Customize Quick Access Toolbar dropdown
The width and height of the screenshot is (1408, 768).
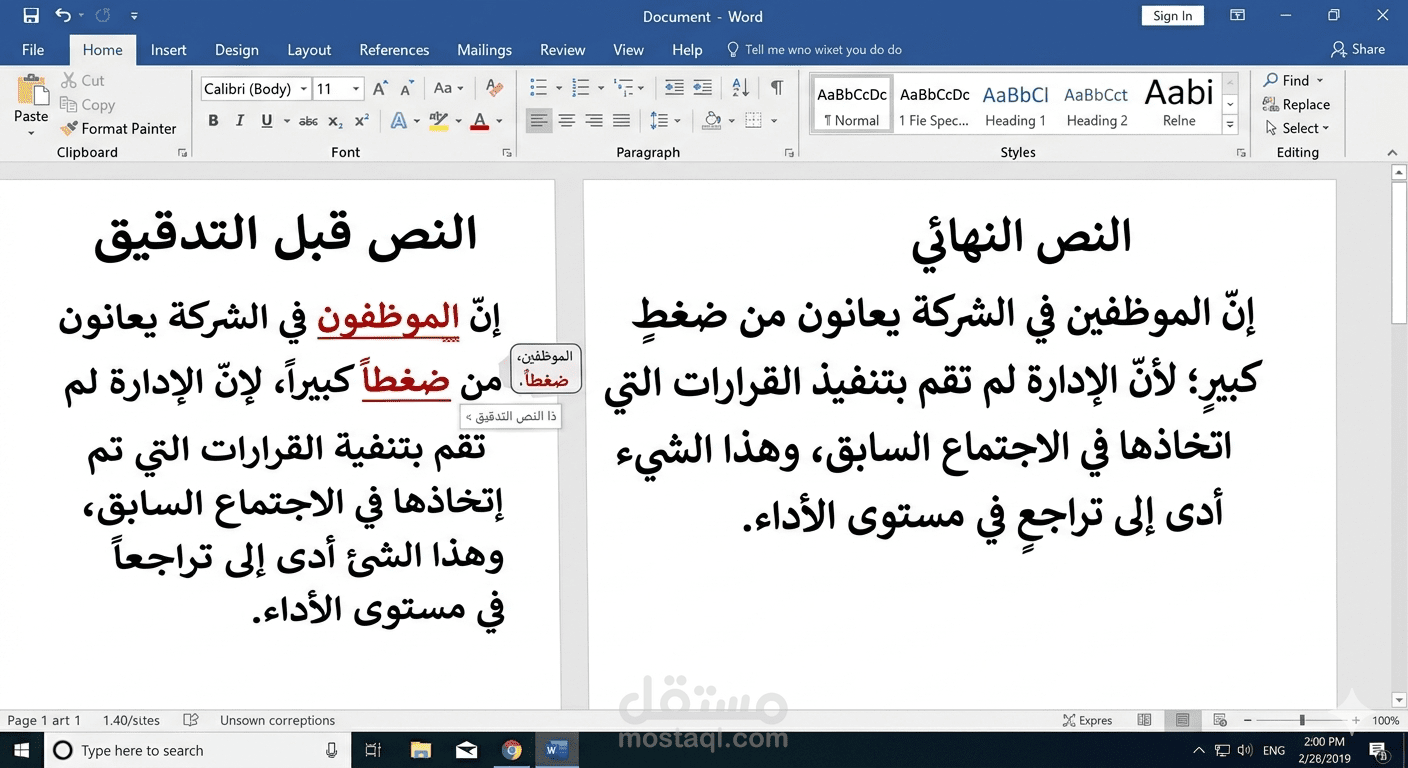click(134, 17)
